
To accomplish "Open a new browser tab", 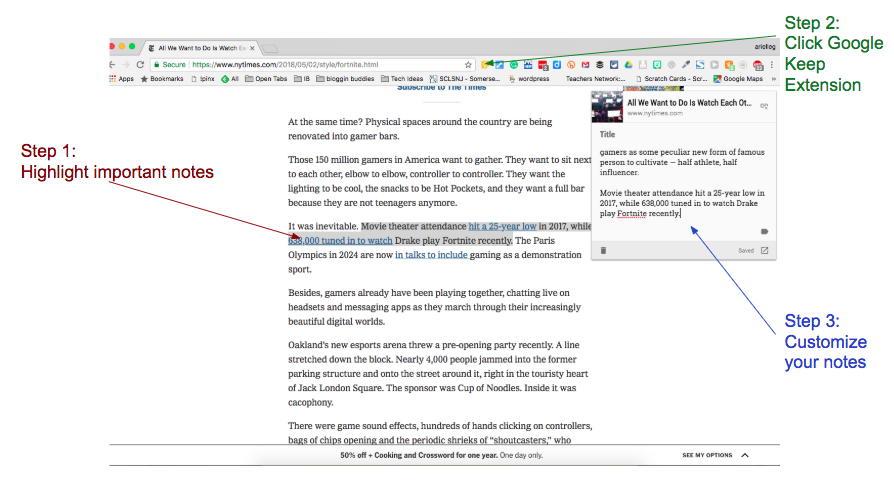I will click(x=270, y=48).
